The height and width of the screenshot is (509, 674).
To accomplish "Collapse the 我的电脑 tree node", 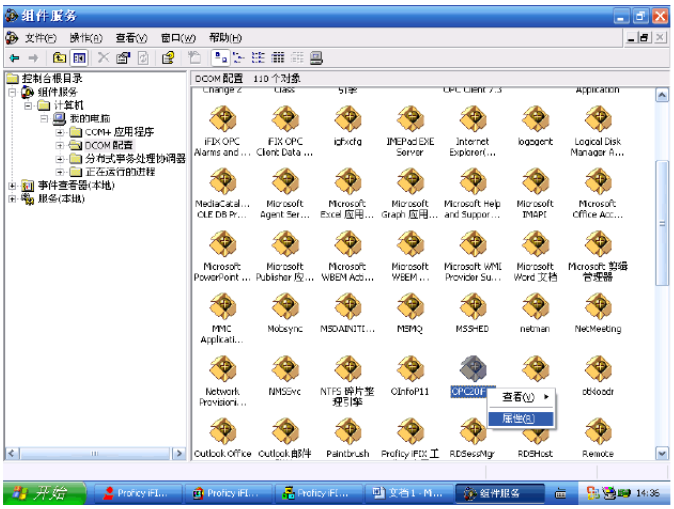I will tap(44, 119).
